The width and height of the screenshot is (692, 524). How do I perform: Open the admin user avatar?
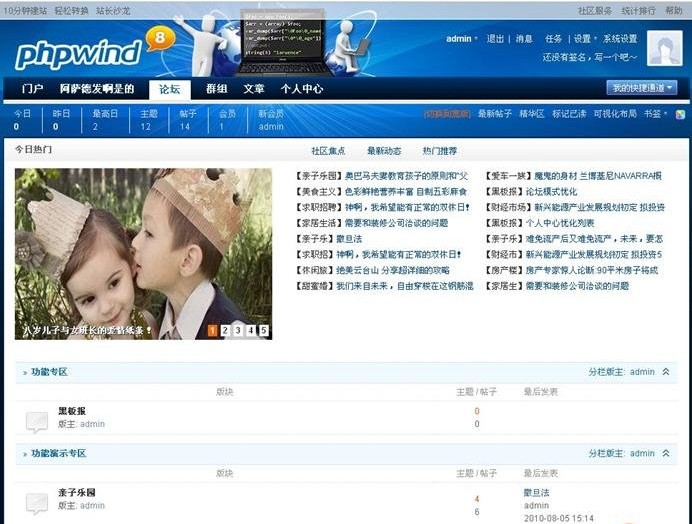tap(665, 49)
